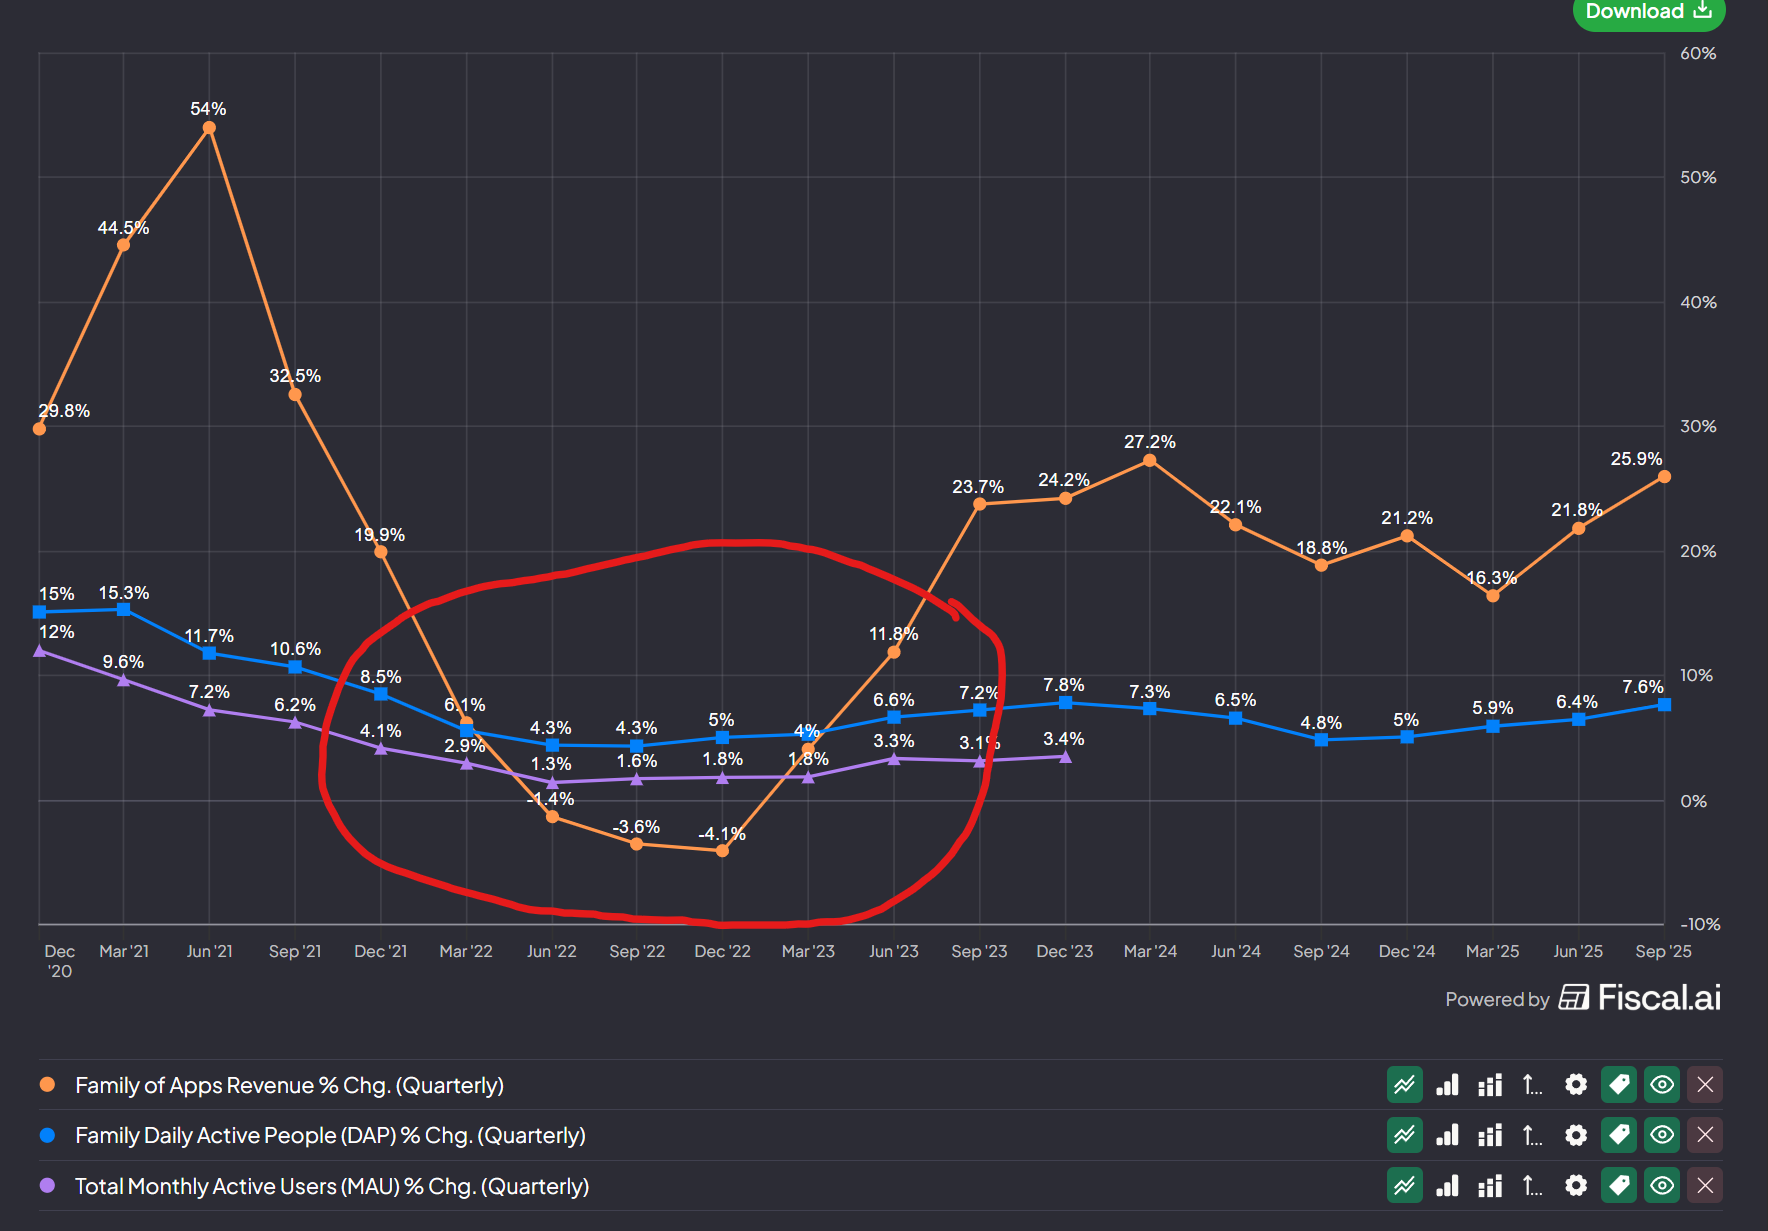Remove the Total Monthly Active Users series
This screenshot has height=1231, width=1768.
[x=1705, y=1186]
